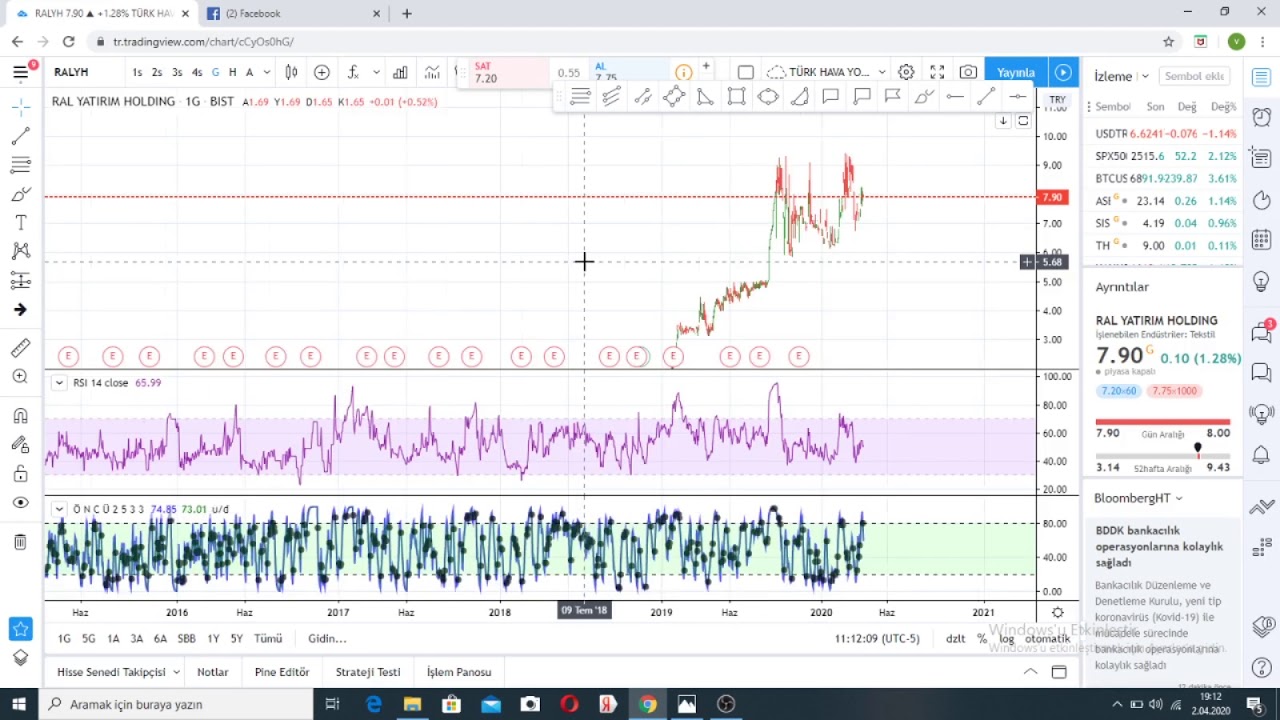
Task: Maximize the bottom panel
Action: (x=1059, y=672)
